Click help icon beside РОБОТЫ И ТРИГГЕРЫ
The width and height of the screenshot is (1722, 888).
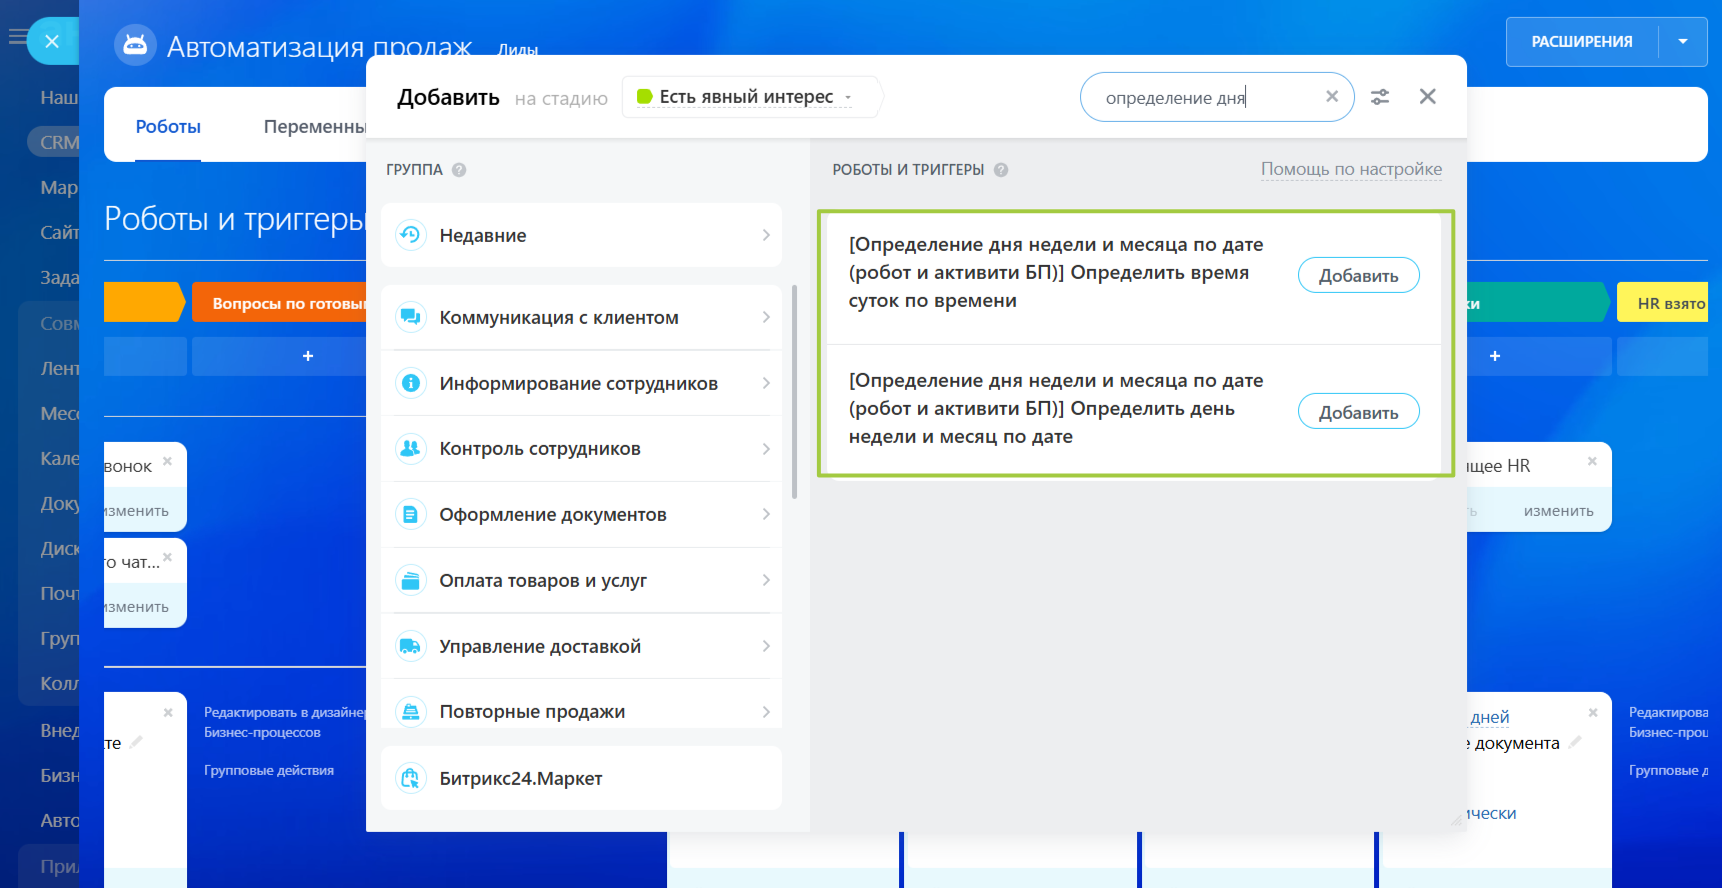[x=1001, y=170]
